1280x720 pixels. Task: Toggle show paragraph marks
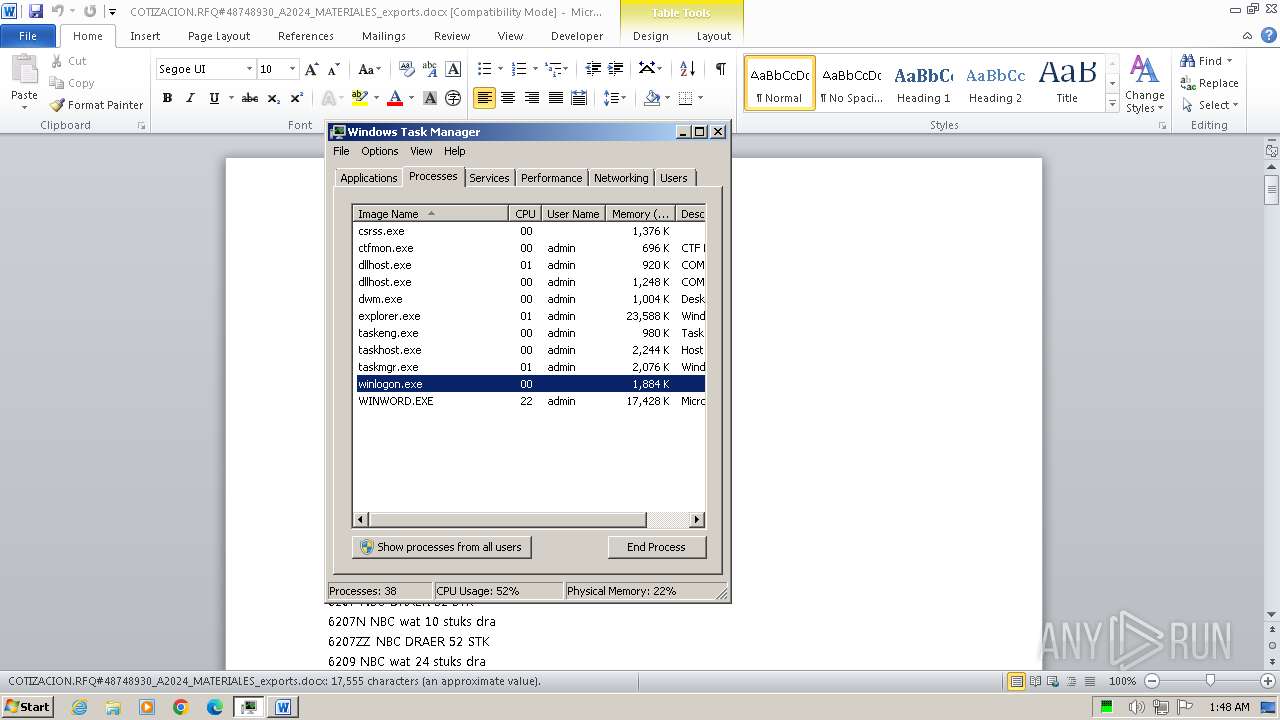click(720, 69)
